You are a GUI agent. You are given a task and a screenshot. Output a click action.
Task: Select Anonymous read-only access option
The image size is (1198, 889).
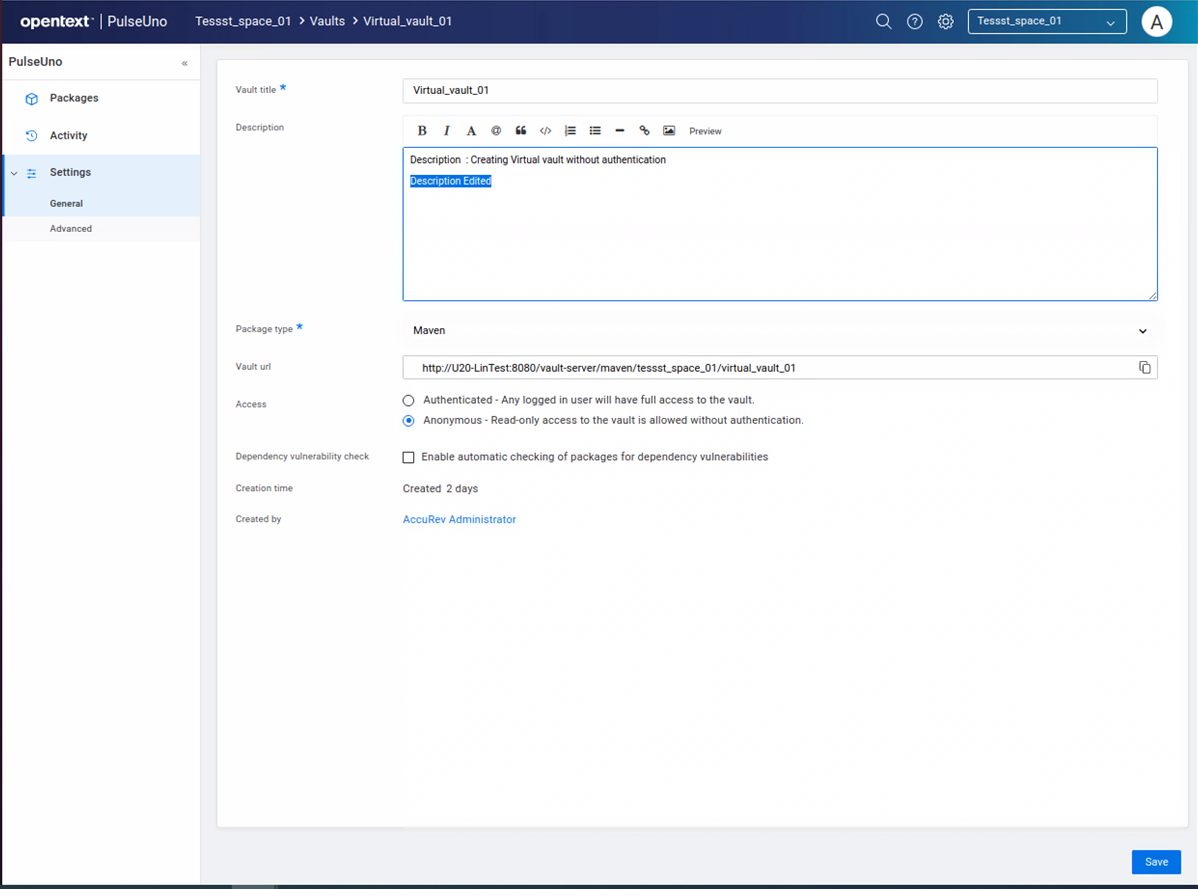point(408,421)
